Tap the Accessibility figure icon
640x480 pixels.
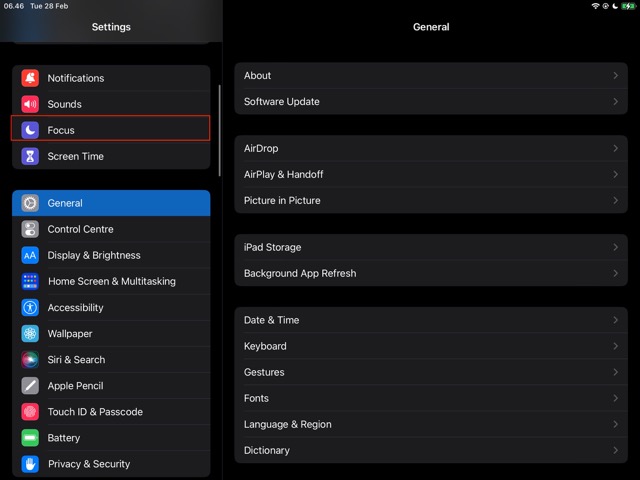30,308
